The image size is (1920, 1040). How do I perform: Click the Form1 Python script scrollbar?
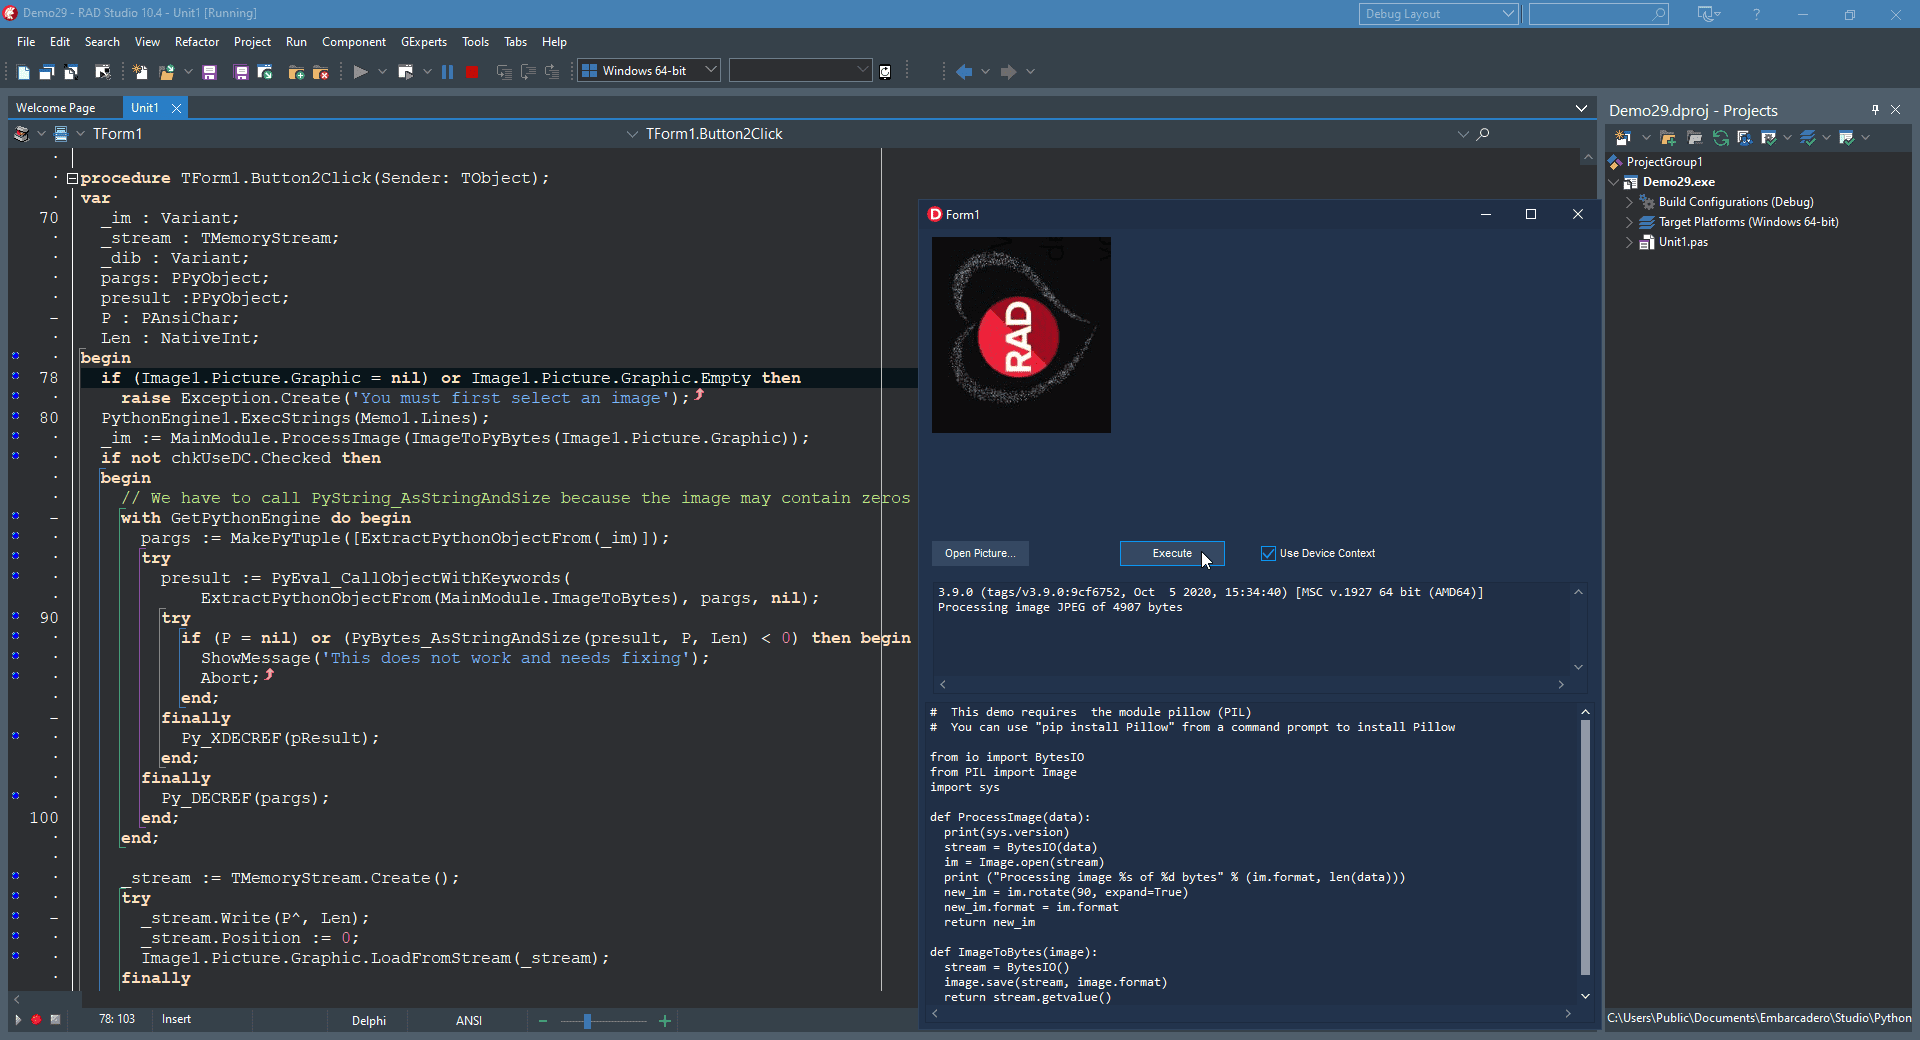(x=1585, y=847)
